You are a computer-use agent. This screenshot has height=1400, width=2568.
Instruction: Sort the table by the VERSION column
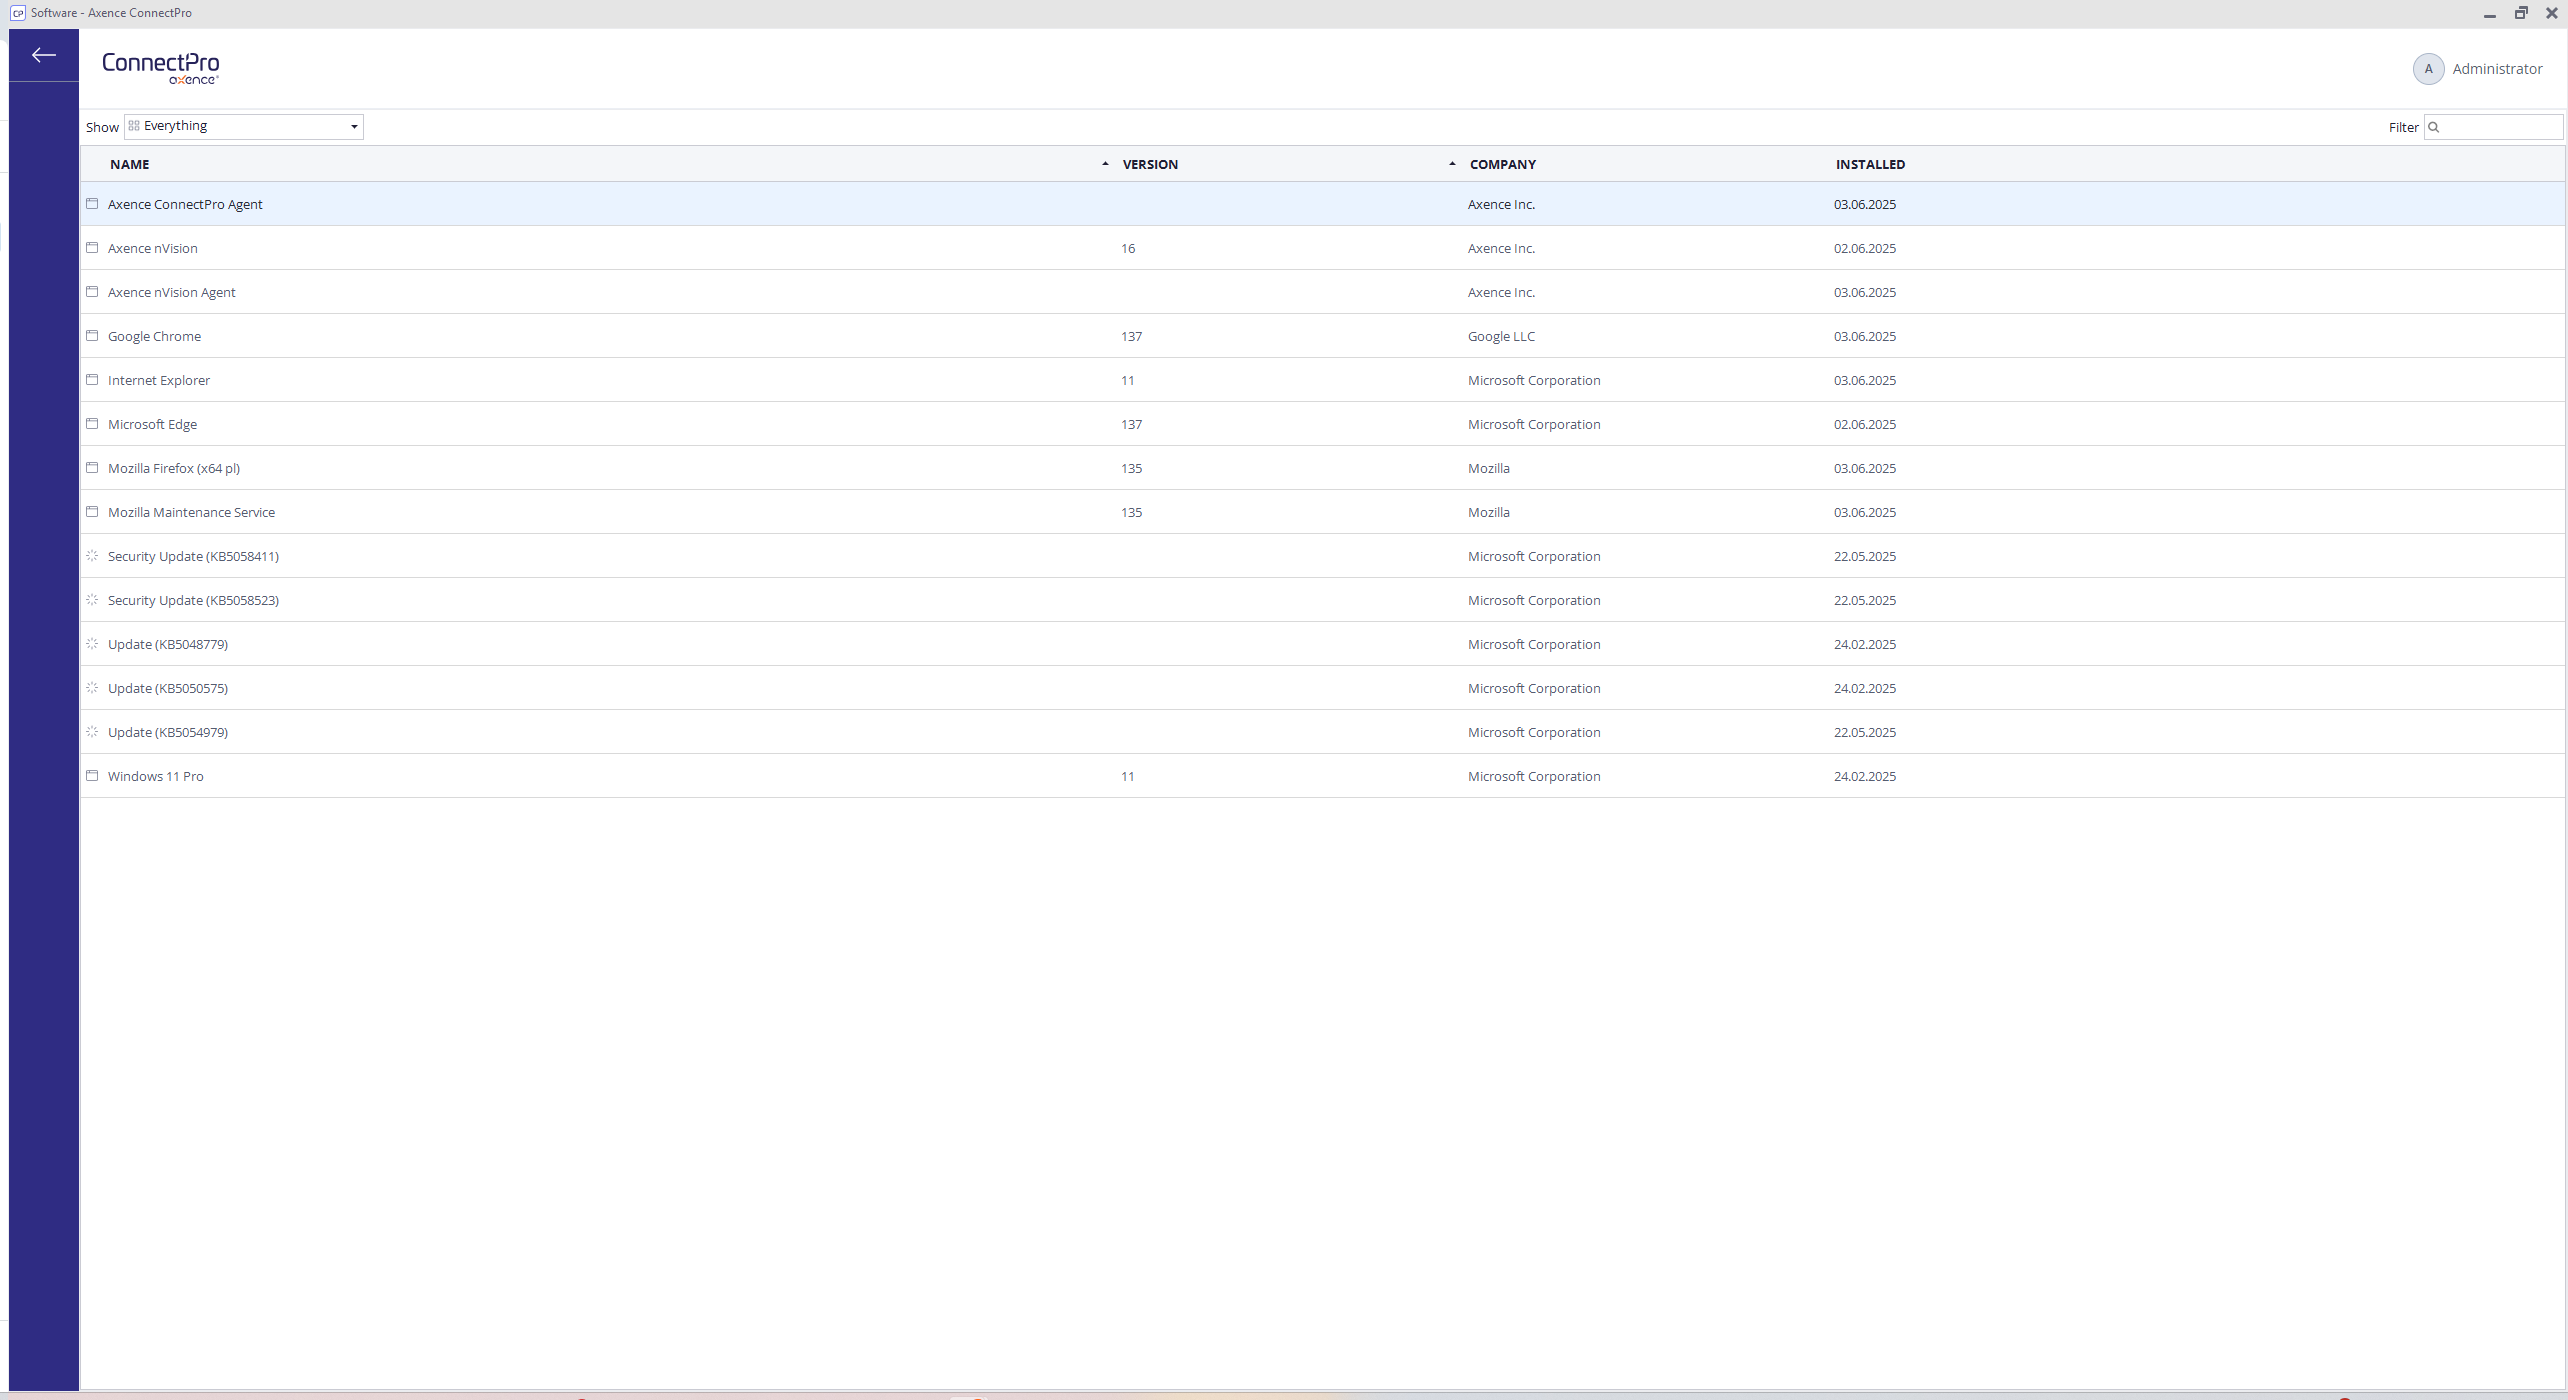[1150, 164]
